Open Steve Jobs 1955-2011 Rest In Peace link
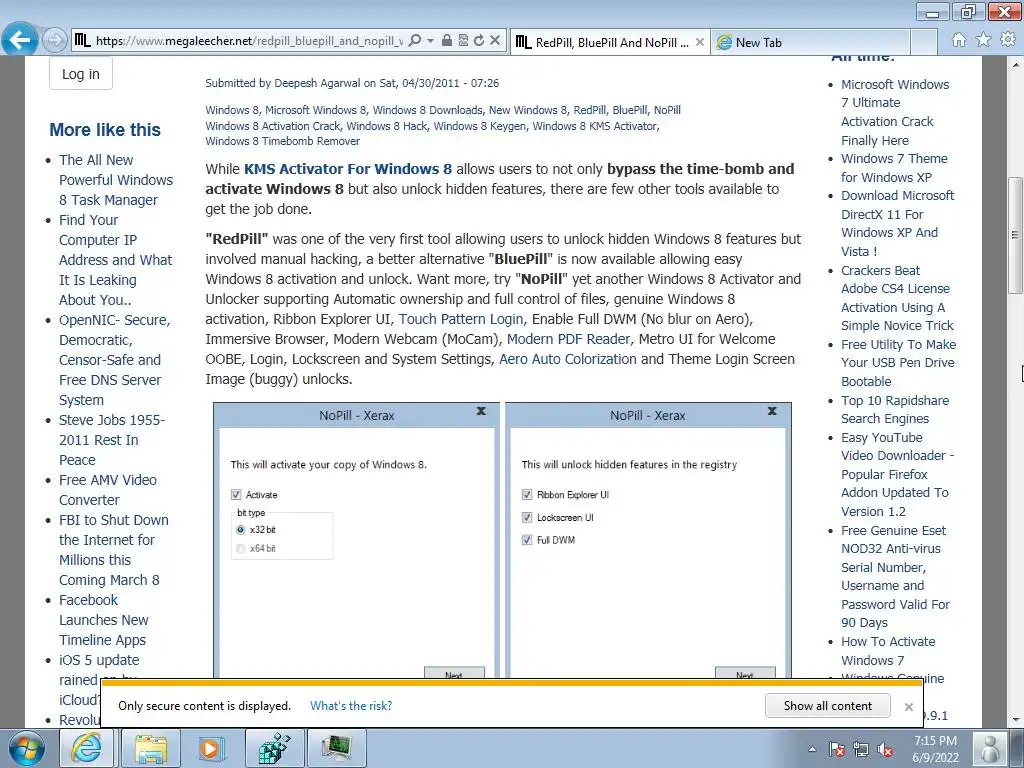This screenshot has width=1024, height=768. [112, 440]
